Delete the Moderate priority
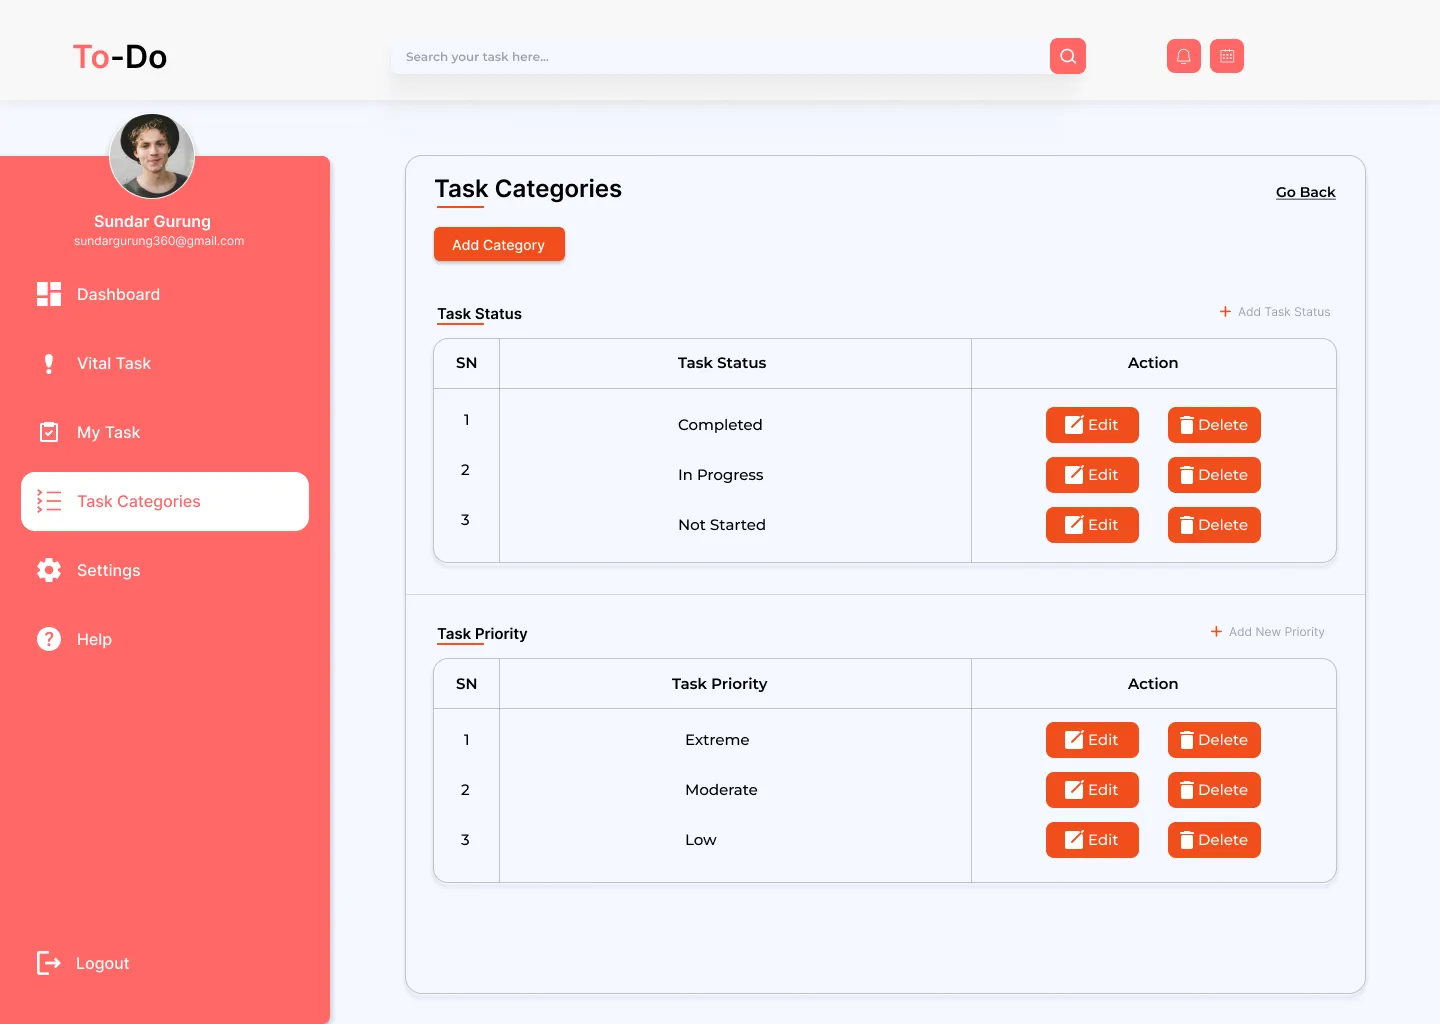The image size is (1440, 1024). pos(1214,790)
